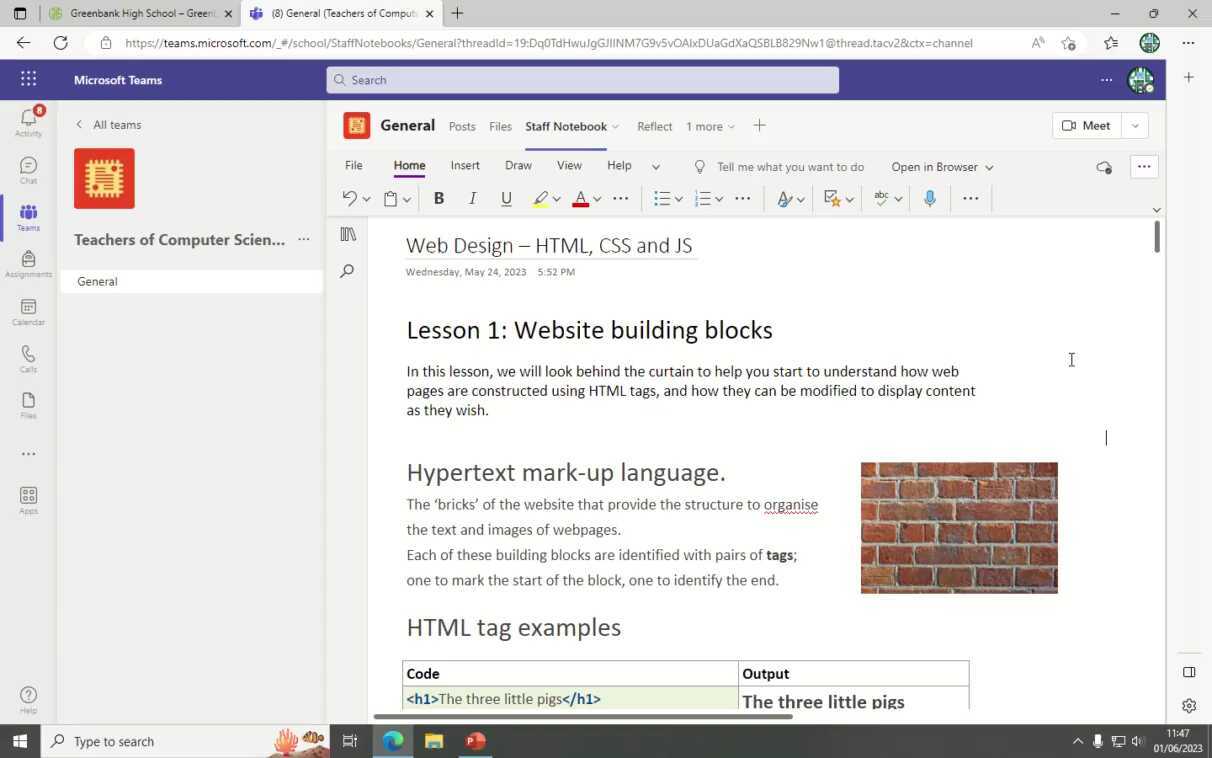Apply underline to text
This screenshot has height=758, width=1212.
click(506, 199)
